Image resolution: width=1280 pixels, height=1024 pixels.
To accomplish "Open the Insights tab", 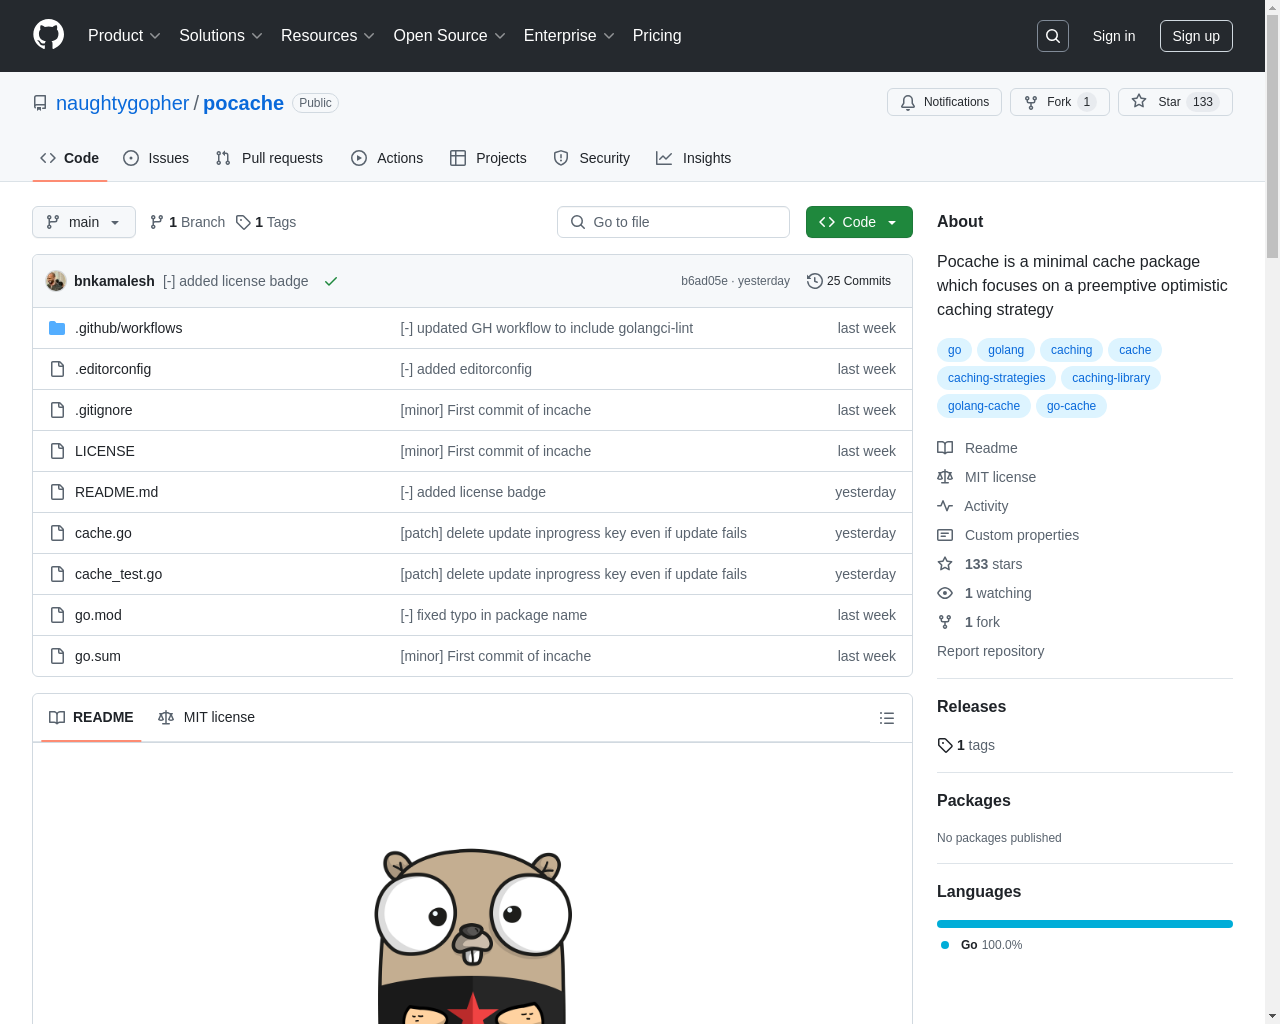I will 694,158.
